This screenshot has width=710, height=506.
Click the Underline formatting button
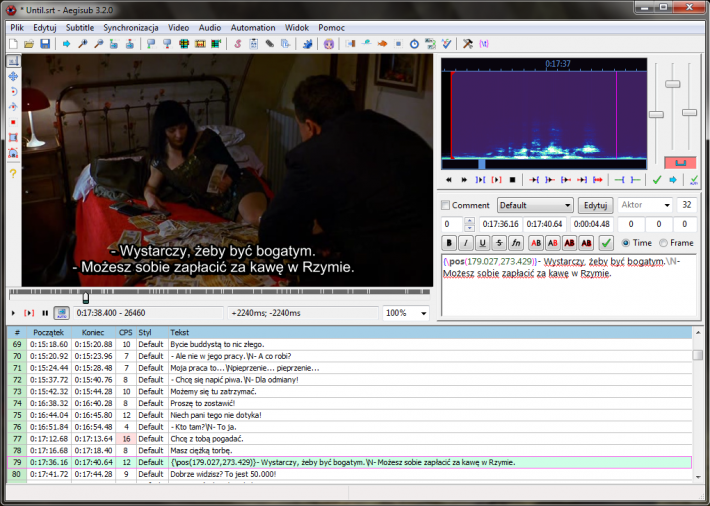482,243
